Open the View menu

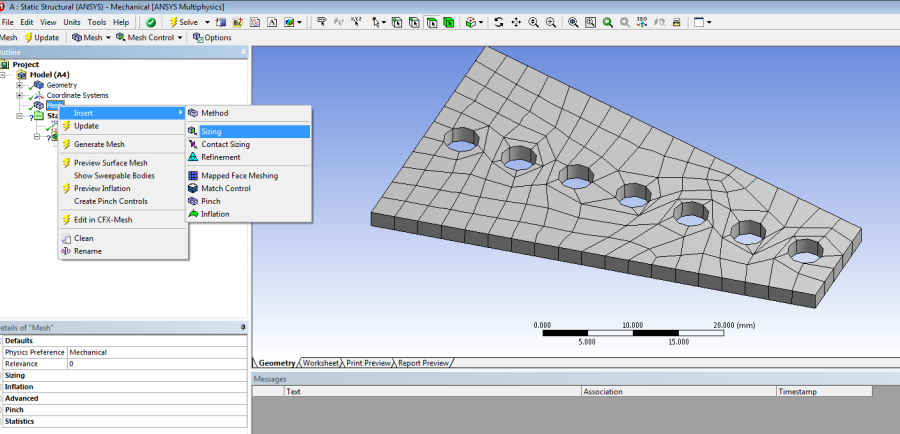click(x=48, y=22)
